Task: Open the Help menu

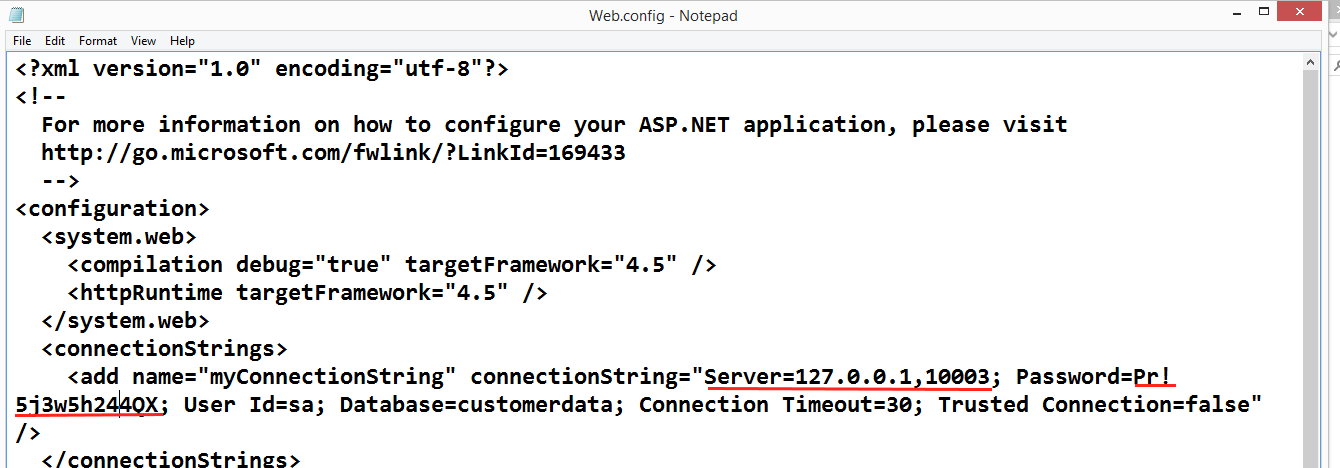Action: [x=182, y=41]
